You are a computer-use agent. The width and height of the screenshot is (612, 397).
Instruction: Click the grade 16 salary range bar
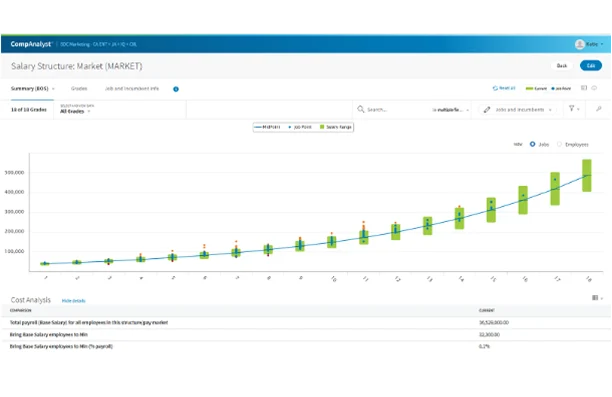pos(523,200)
